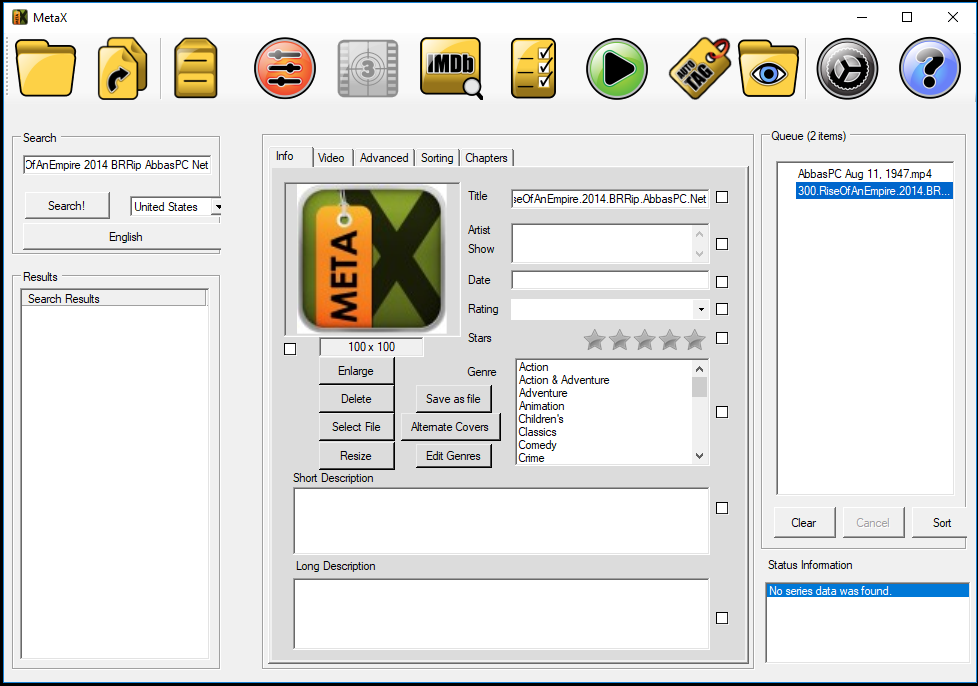Click the watch folder eye icon
This screenshot has height=686, width=978.
point(768,68)
